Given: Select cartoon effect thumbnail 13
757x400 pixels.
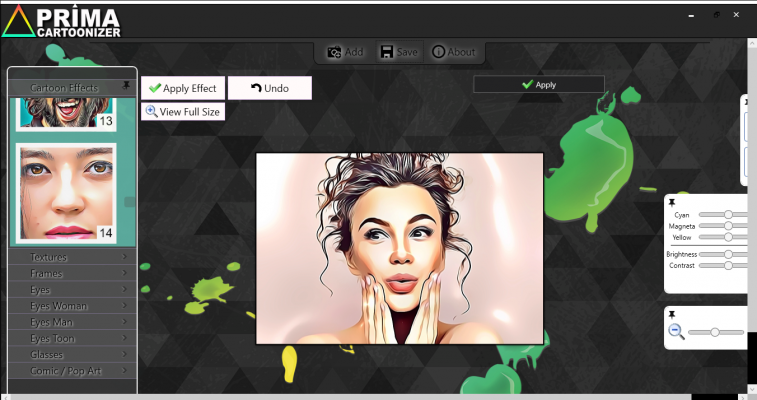Looking at the screenshot, I should 66,113.
